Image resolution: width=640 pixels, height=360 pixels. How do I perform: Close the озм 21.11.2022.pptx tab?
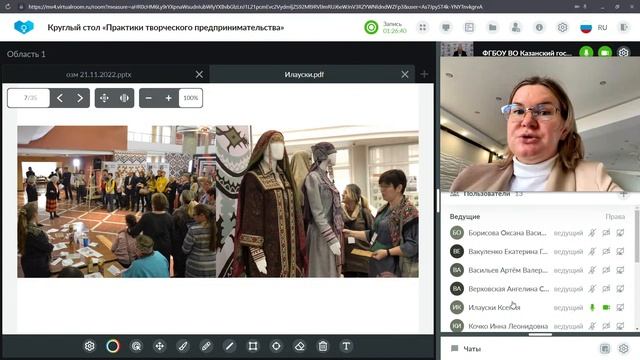tap(199, 75)
